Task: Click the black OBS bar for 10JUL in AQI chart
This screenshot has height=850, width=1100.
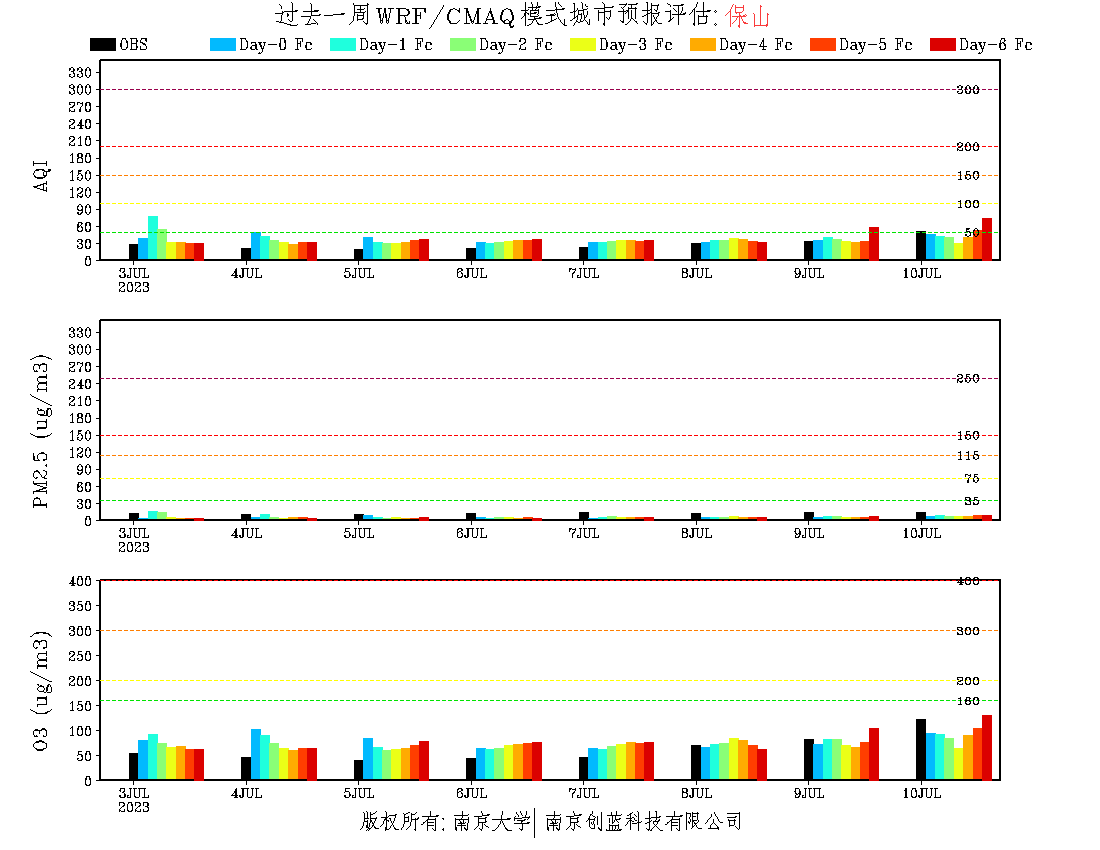Action: tap(921, 245)
